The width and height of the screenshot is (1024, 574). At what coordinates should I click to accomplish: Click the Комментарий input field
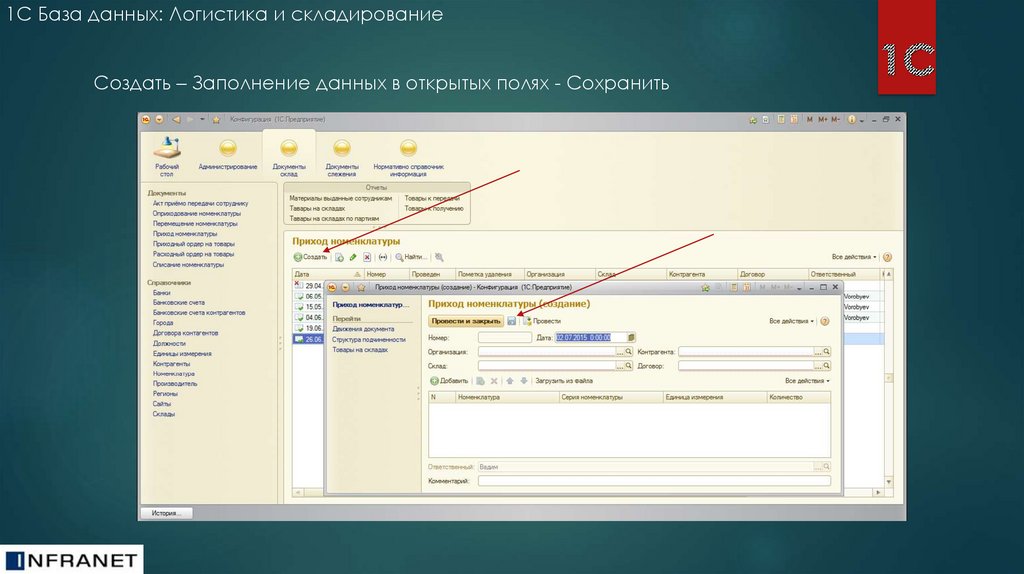click(654, 481)
